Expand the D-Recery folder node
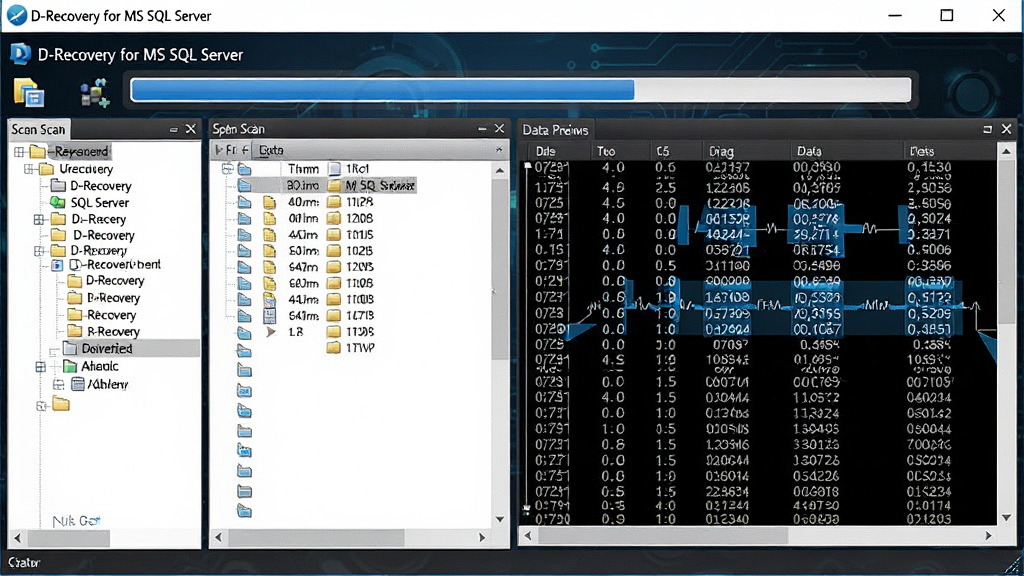Screen dimensions: 1024x576 click(x=39, y=219)
